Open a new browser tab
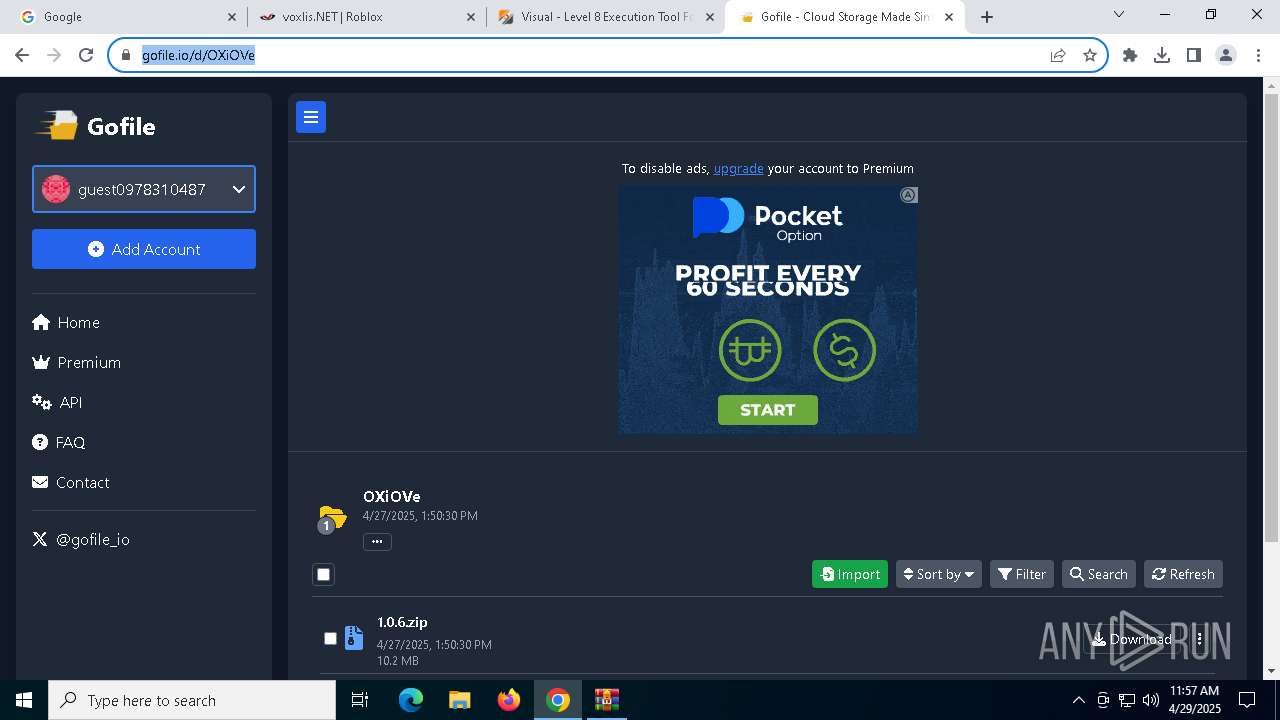The height and width of the screenshot is (720, 1280). pyautogui.click(x=987, y=17)
